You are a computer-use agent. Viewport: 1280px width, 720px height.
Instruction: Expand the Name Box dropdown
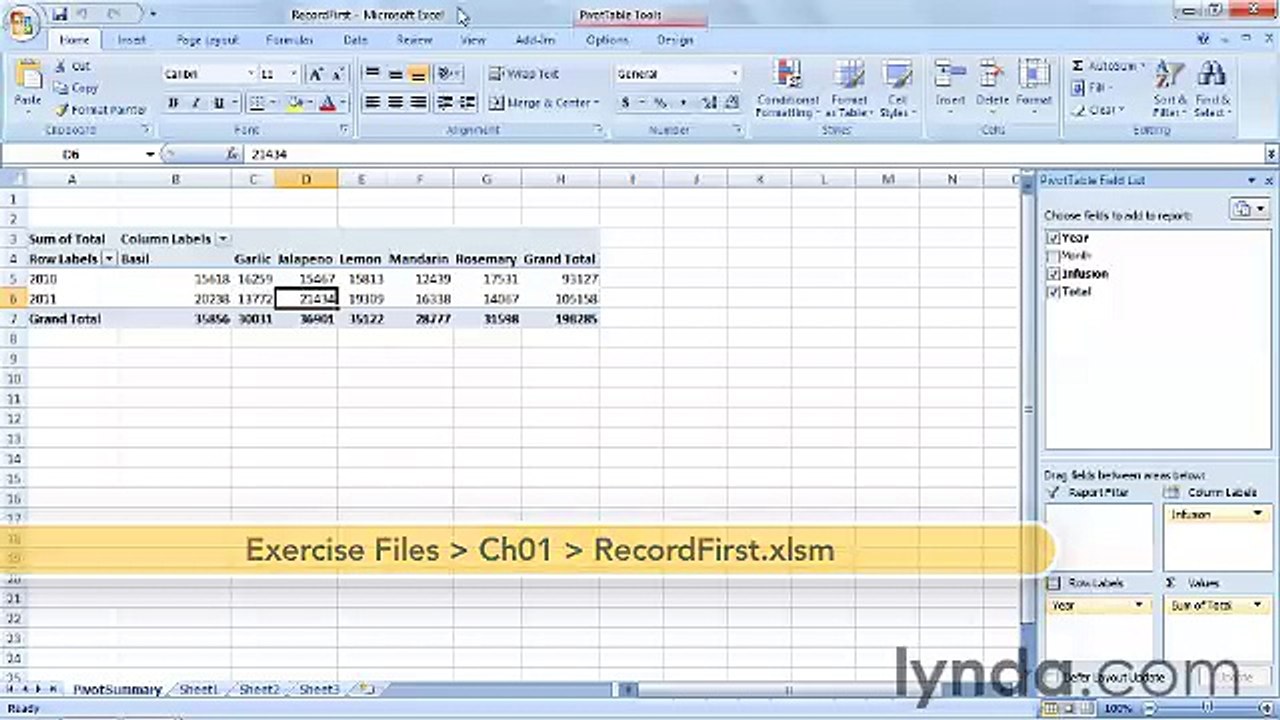(x=150, y=155)
